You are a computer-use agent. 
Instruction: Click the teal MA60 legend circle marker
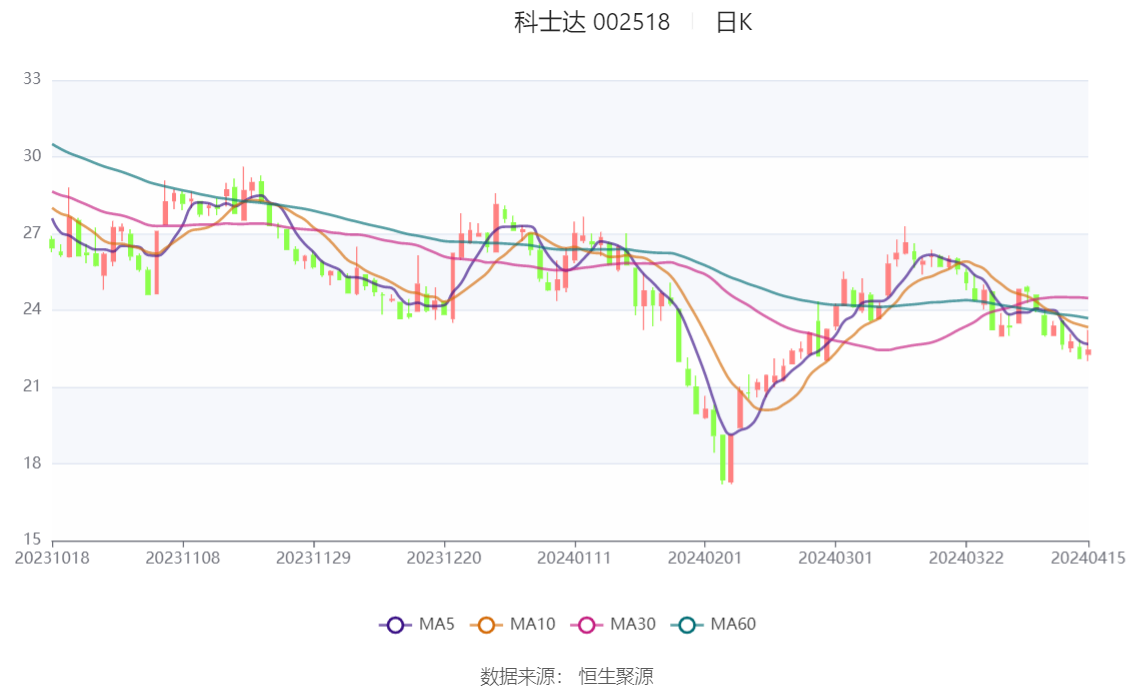[688, 625]
